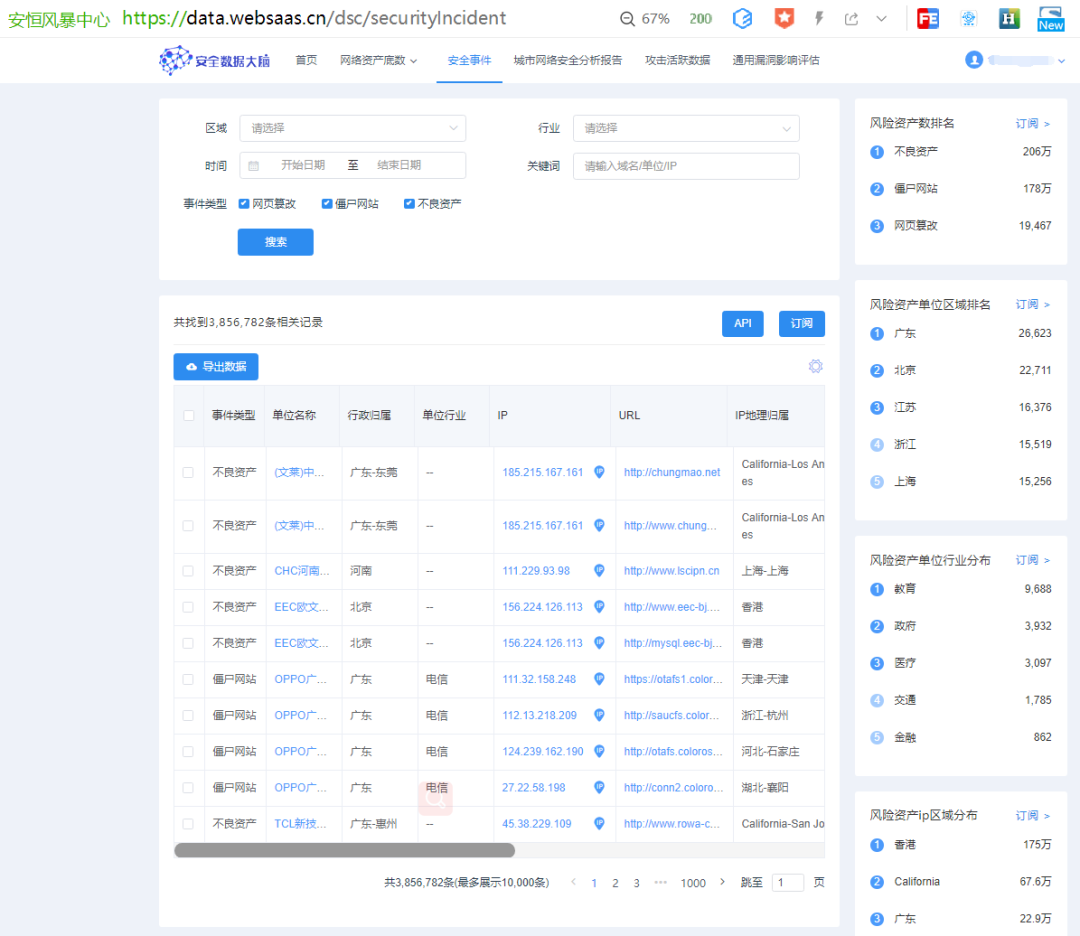Switch to 安全事件 tab

click(469, 60)
